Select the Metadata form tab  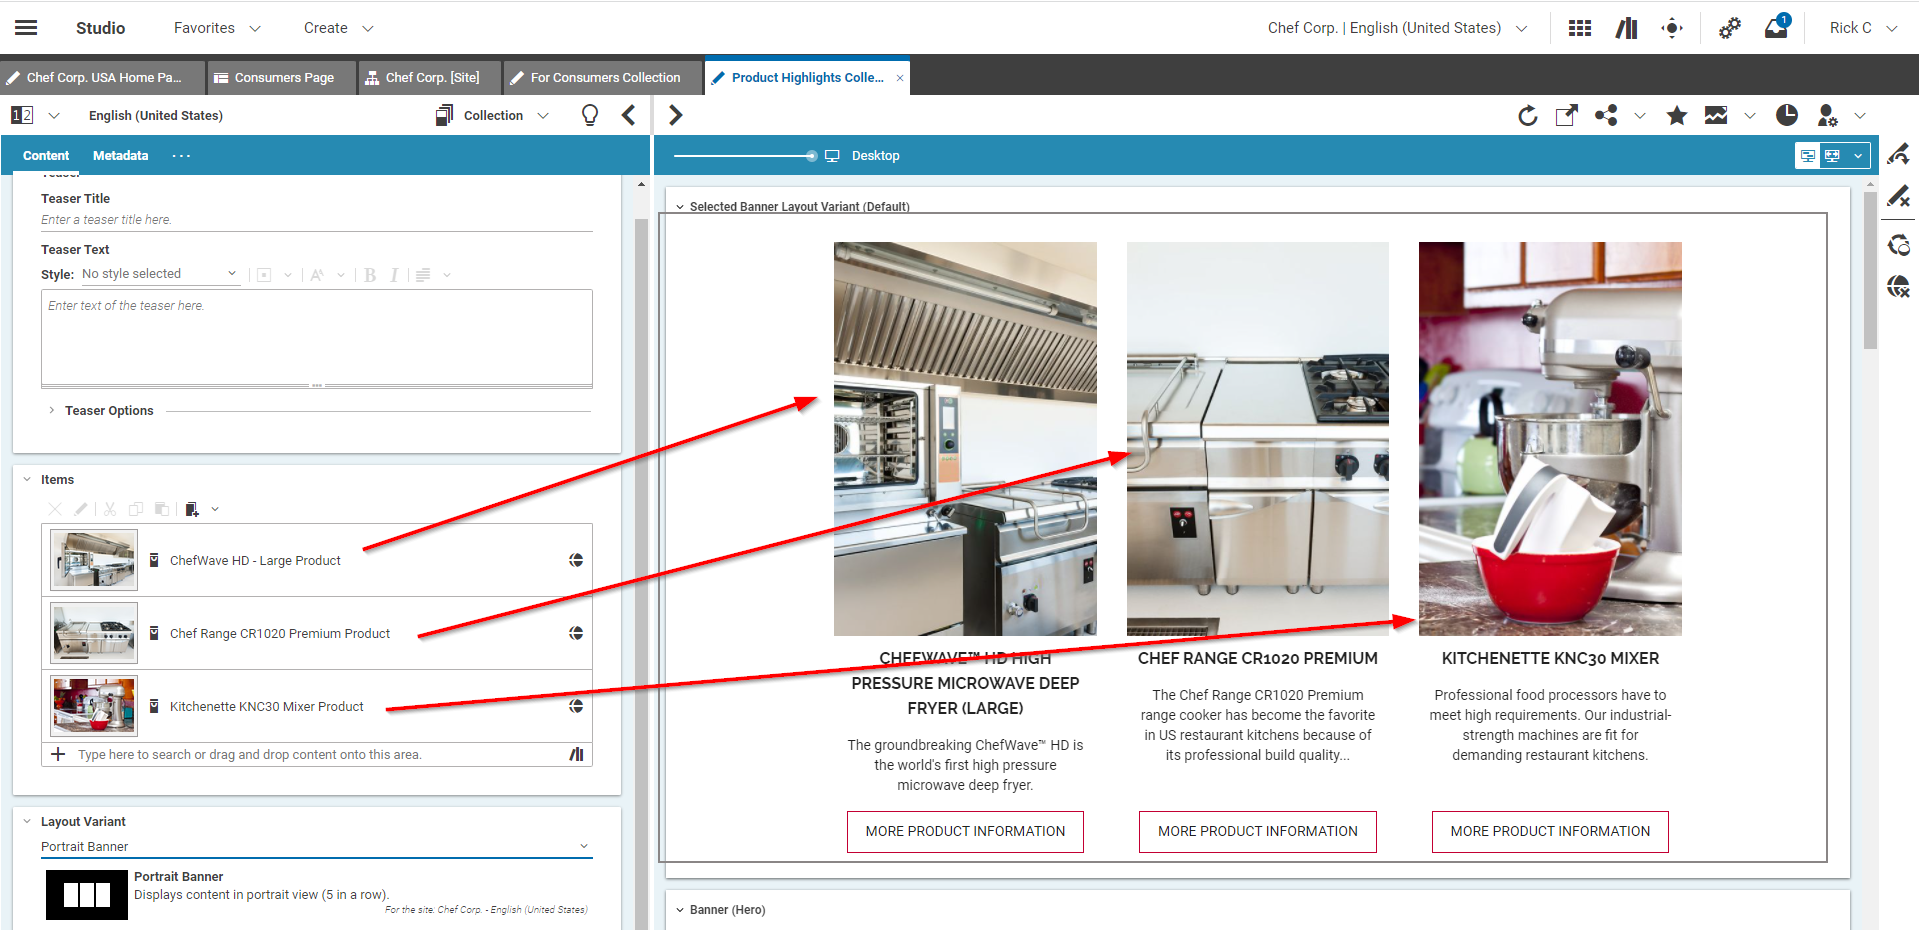click(x=121, y=156)
